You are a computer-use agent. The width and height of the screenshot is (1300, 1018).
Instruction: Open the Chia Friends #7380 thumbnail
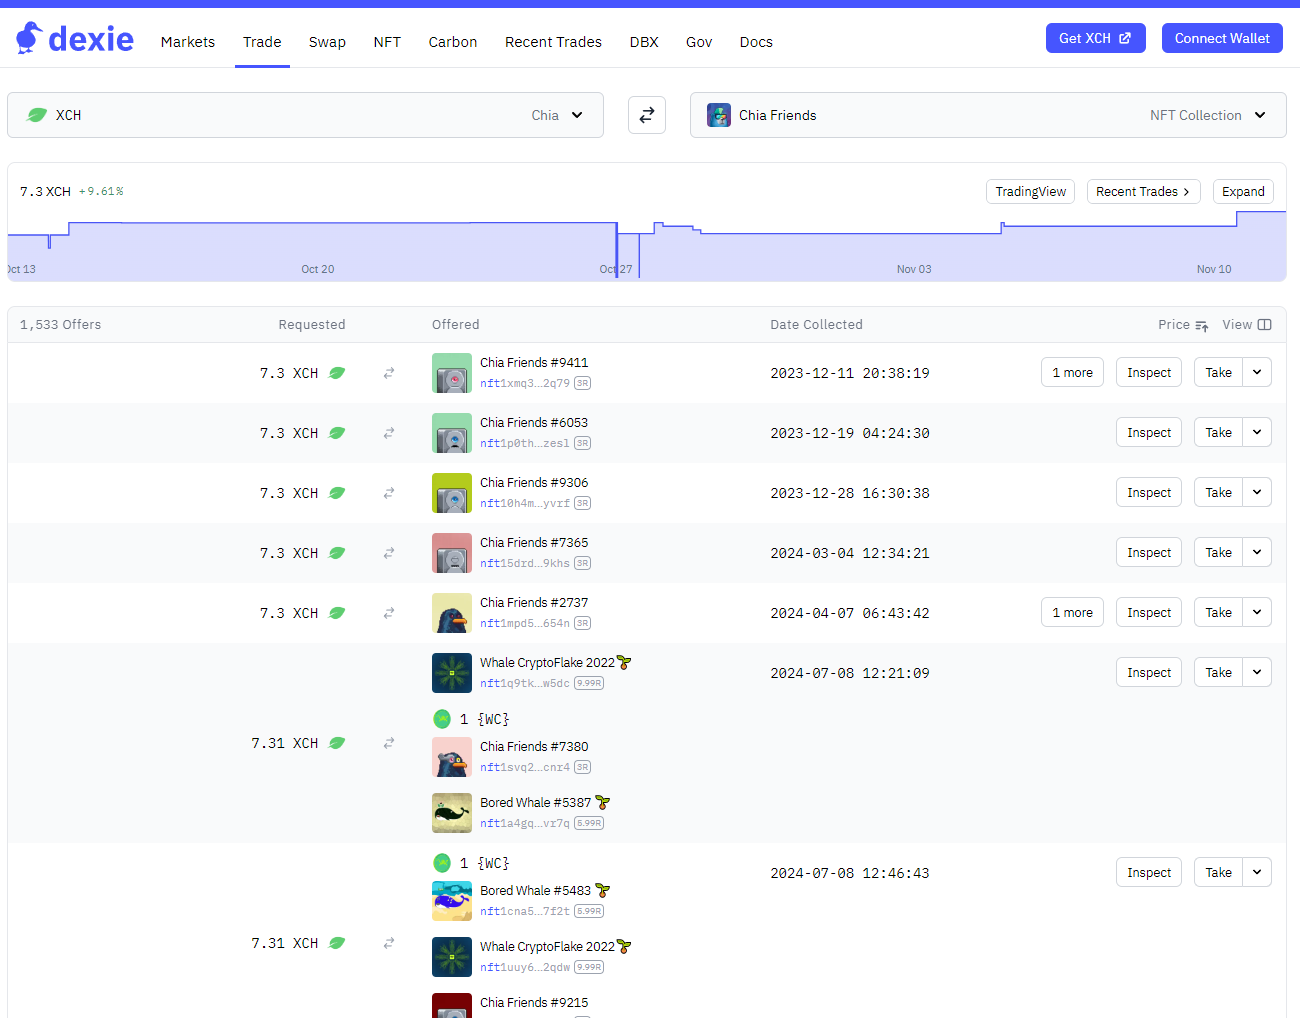point(452,757)
